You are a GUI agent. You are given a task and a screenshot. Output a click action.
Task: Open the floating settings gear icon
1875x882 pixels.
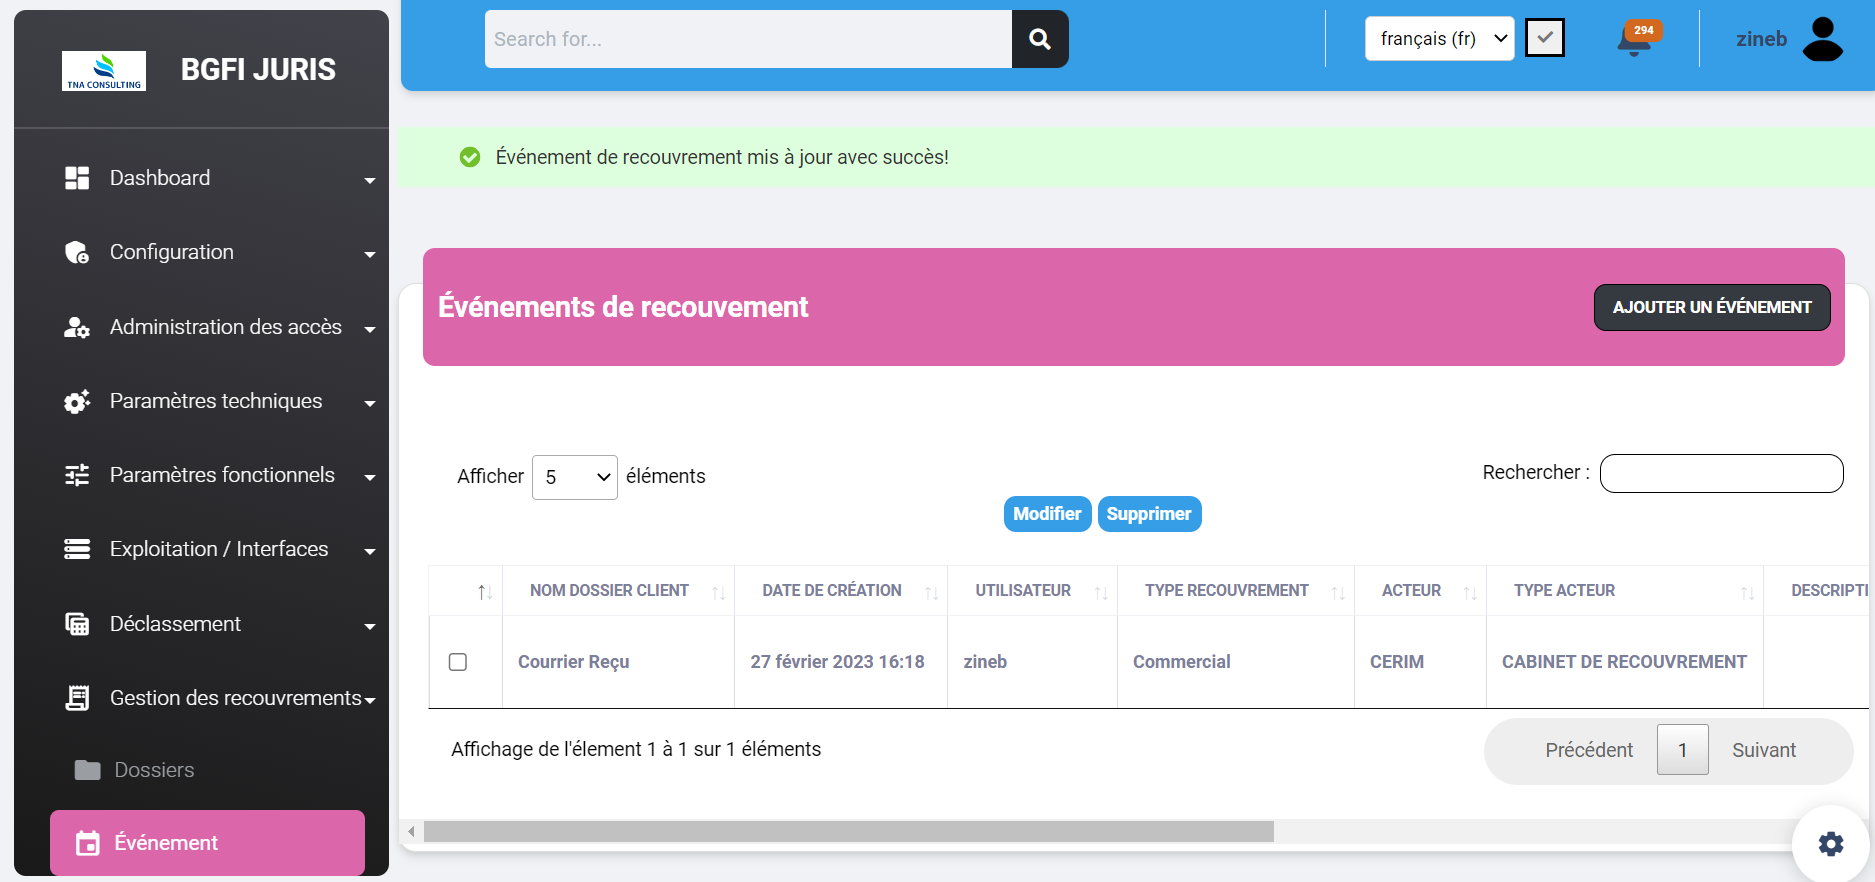pos(1830,844)
